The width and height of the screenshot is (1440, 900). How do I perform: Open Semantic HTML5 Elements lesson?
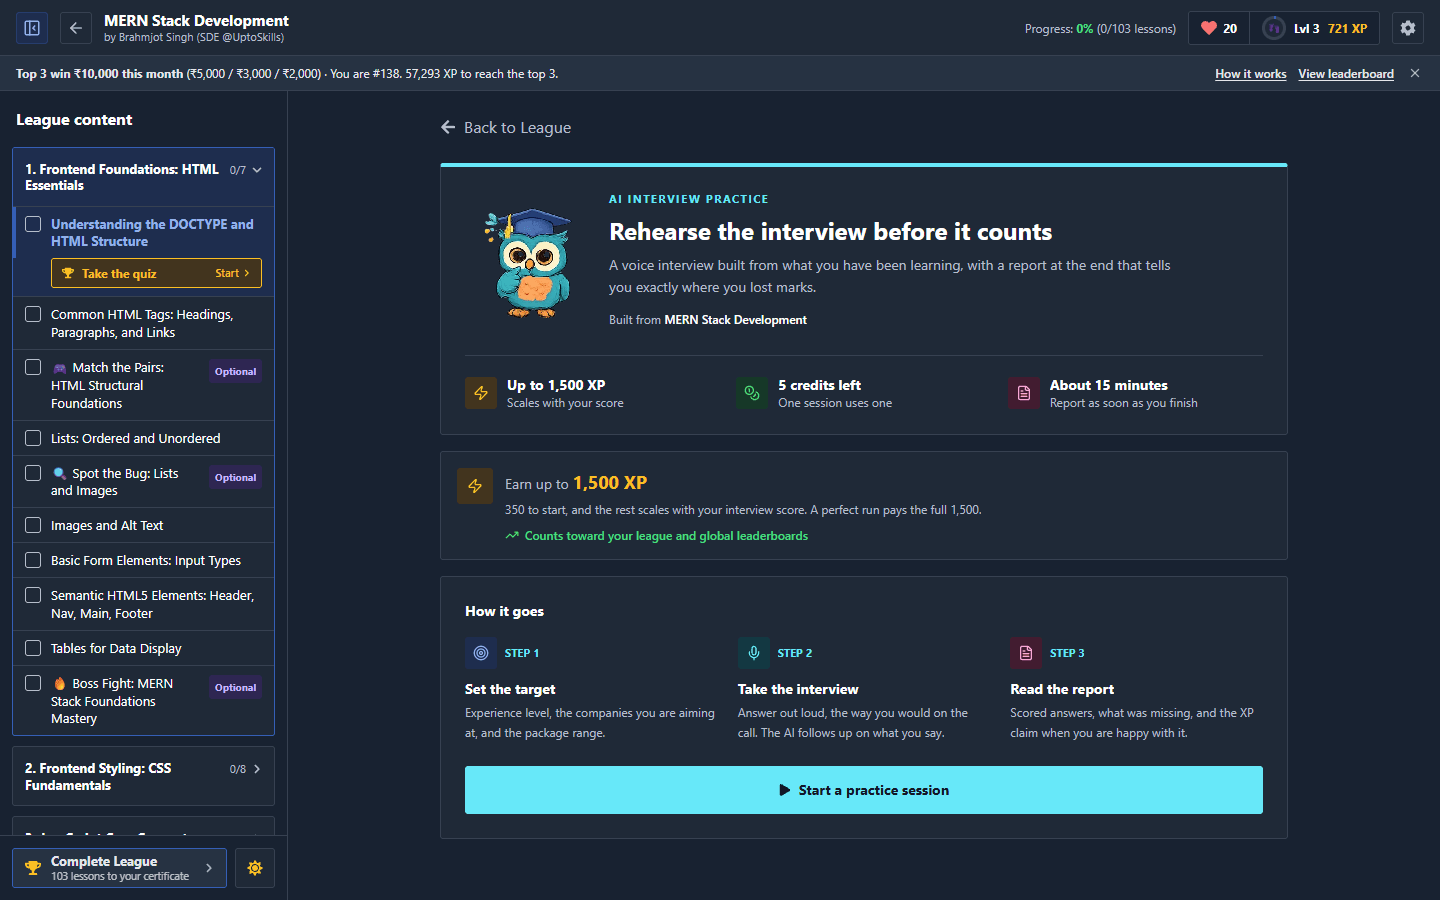(153, 605)
